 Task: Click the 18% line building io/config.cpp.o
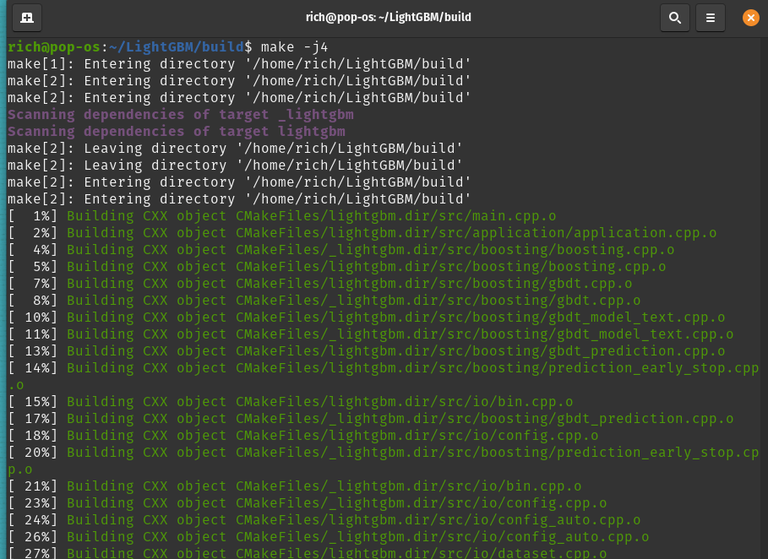tap(303, 436)
